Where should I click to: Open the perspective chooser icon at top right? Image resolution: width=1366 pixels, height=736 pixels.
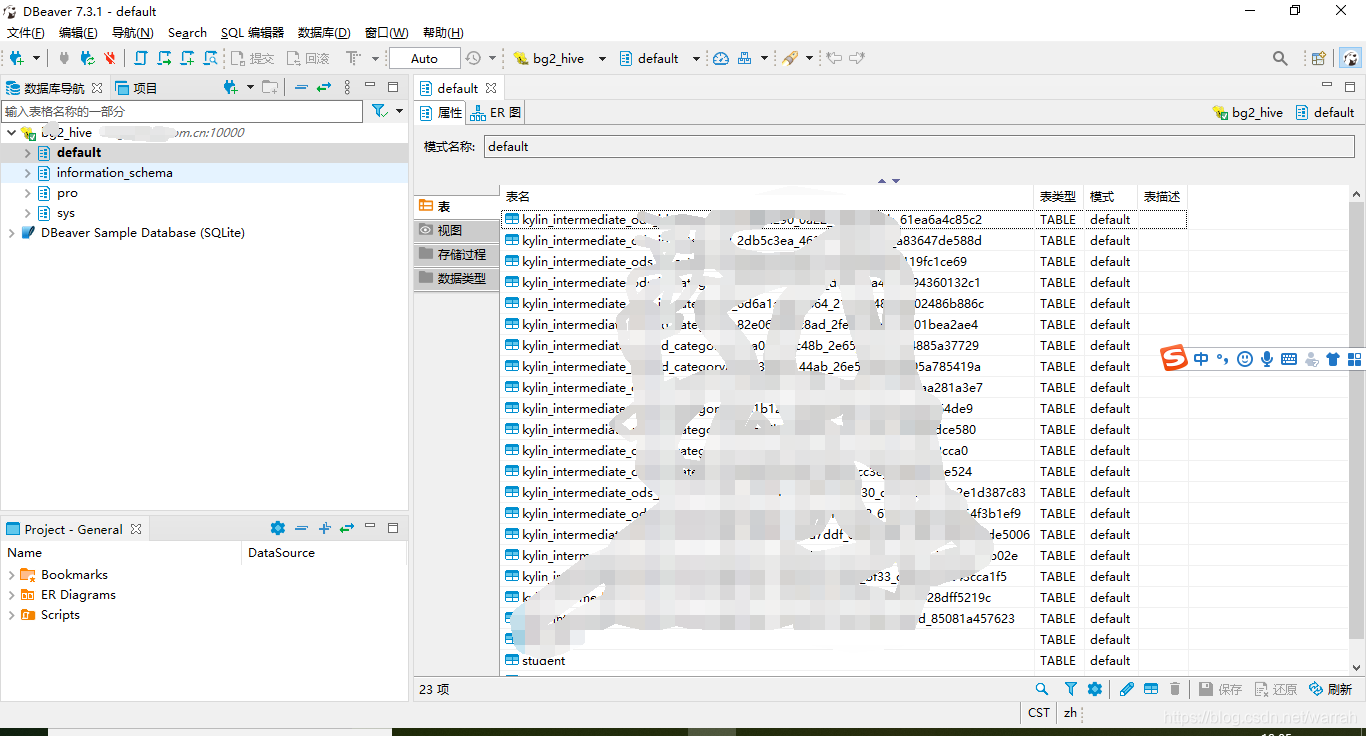1319,58
